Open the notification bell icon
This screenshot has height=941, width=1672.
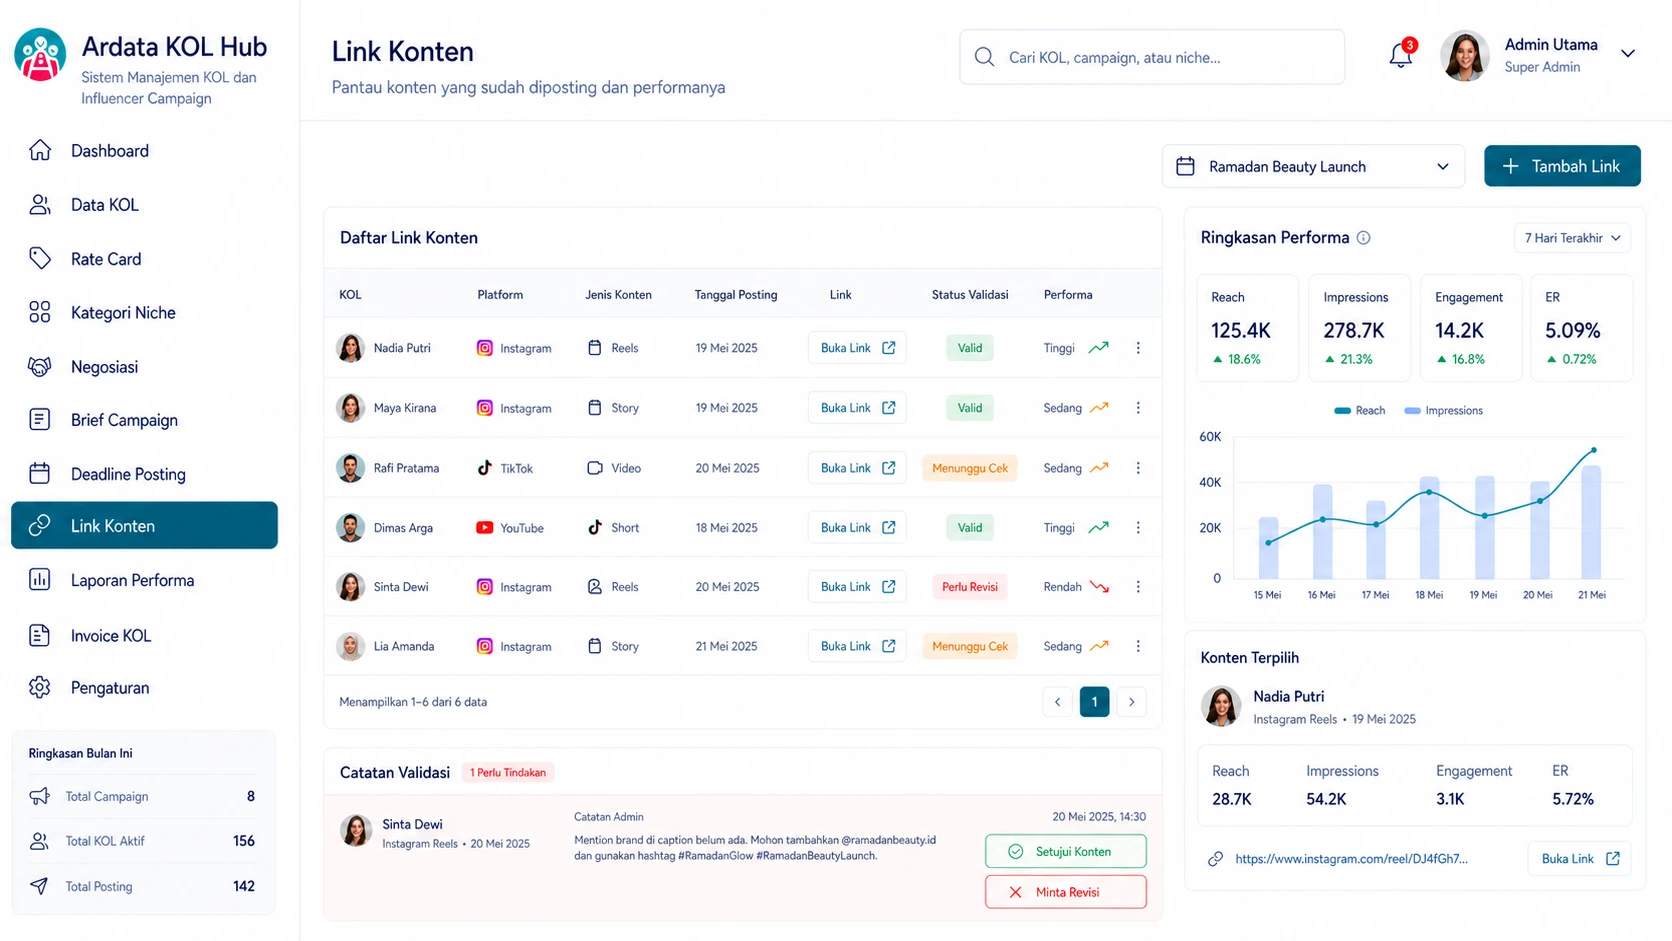click(1401, 56)
